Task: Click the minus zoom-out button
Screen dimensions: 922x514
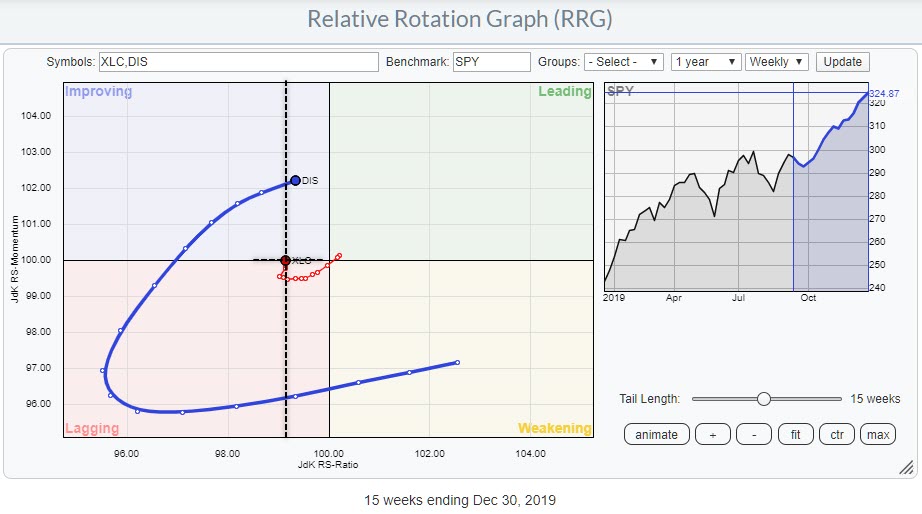Action: [755, 434]
